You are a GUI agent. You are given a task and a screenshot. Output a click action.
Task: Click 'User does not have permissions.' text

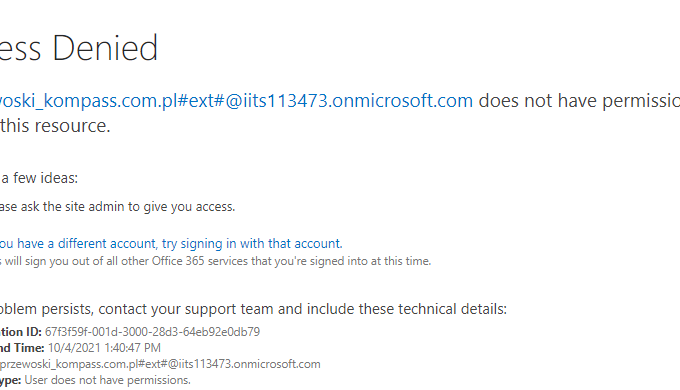[108, 380]
